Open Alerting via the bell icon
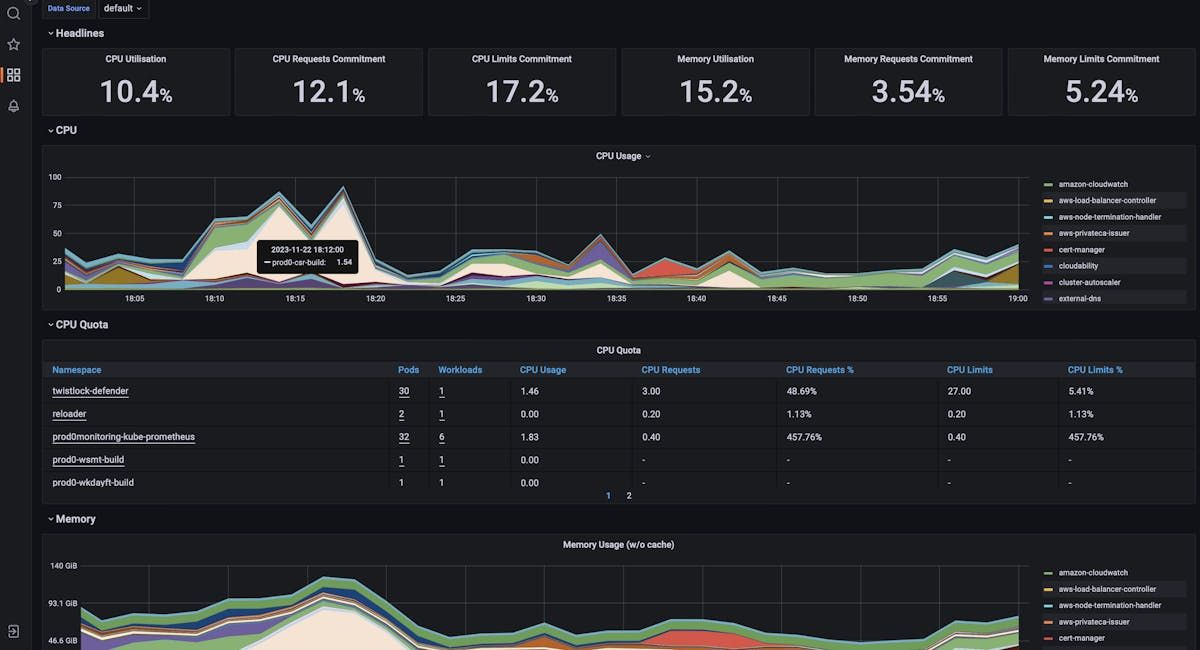Screen dimensions: 1200x650 tap(13, 106)
